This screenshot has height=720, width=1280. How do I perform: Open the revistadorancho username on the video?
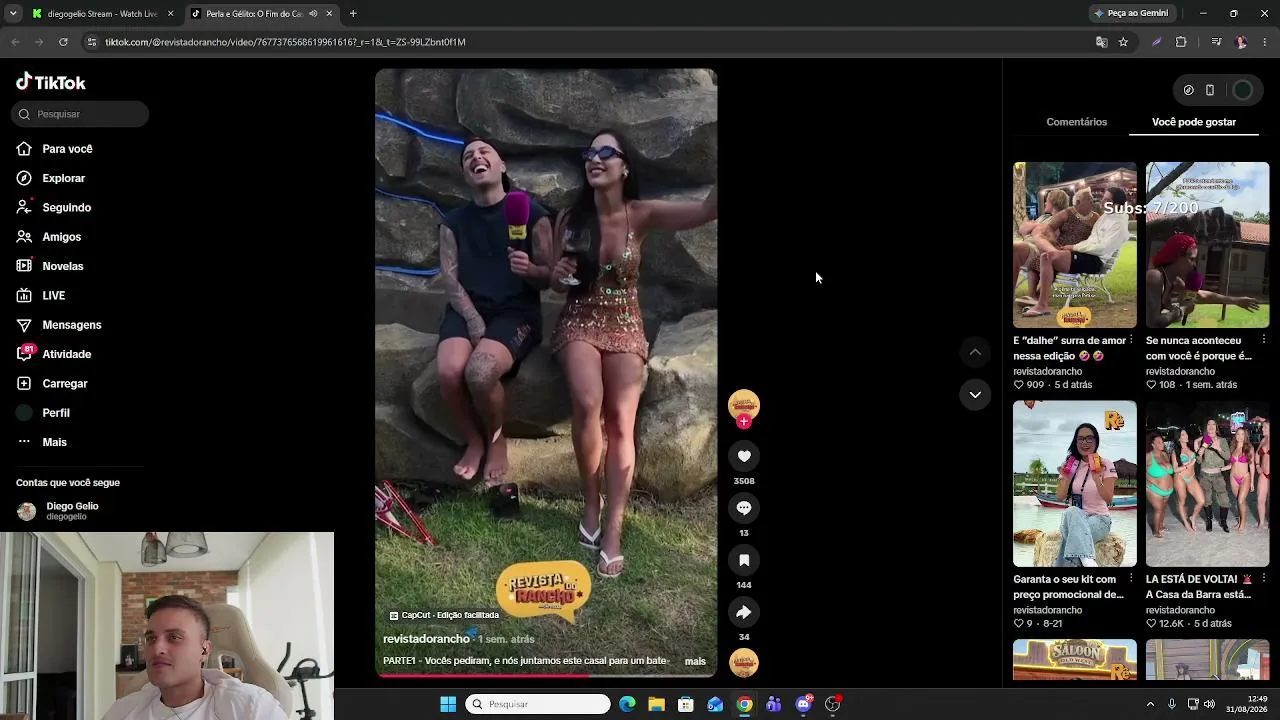tap(426, 639)
